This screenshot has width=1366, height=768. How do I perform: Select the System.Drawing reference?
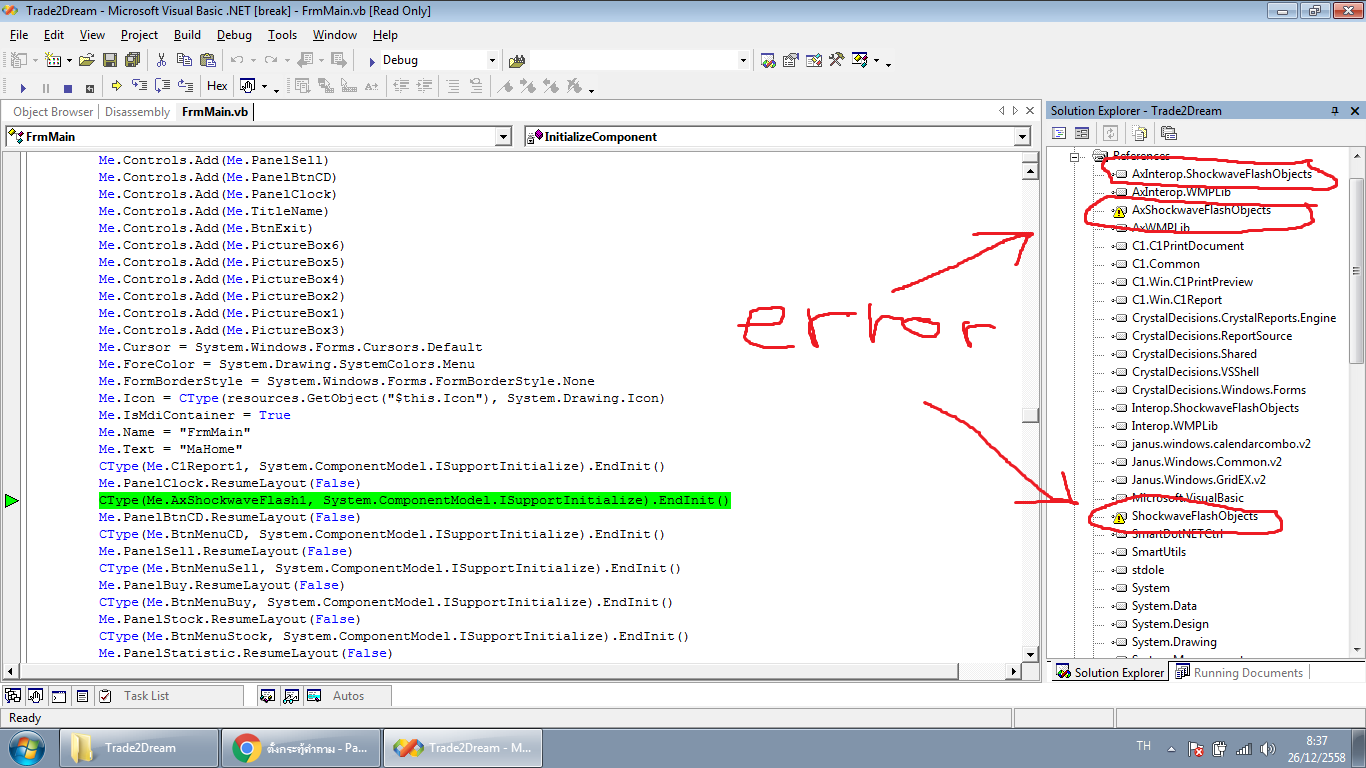(x=1174, y=642)
